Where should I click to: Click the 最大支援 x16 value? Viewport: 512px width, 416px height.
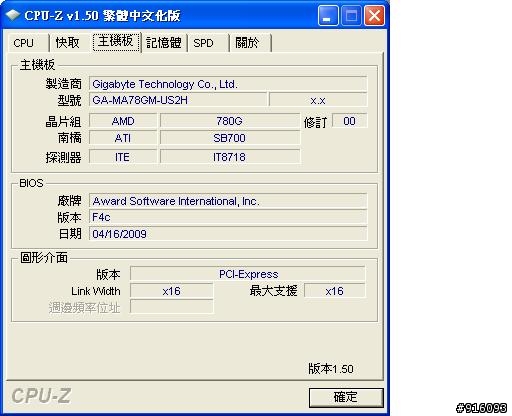tap(335, 291)
